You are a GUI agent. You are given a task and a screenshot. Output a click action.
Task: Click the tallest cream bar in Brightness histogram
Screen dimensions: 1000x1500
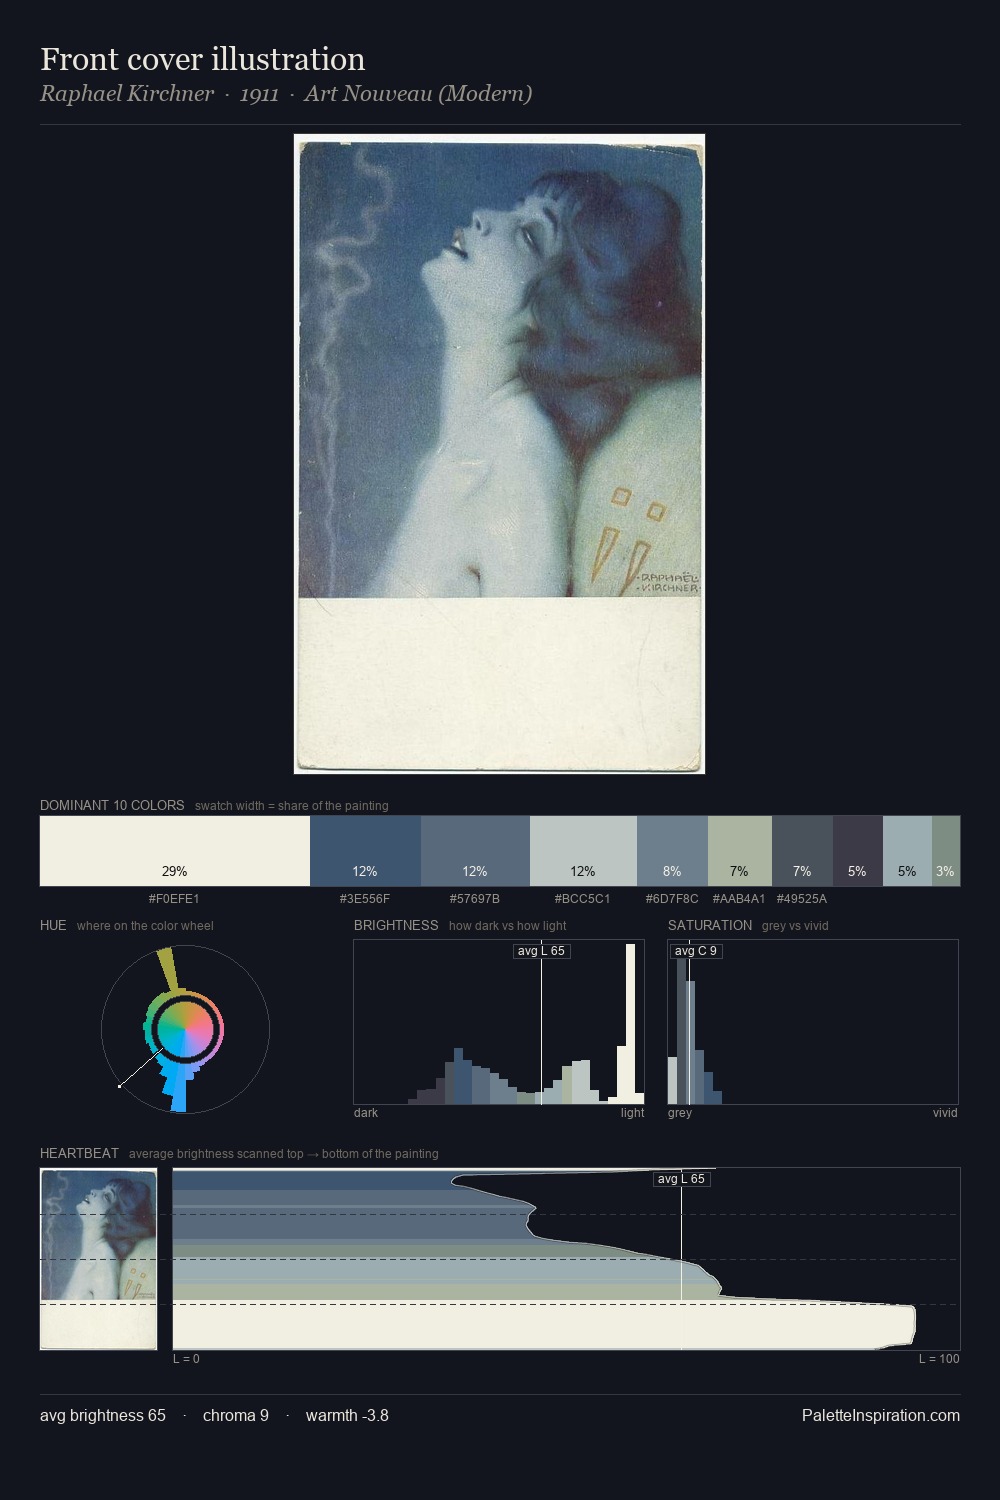[x=631, y=1023]
